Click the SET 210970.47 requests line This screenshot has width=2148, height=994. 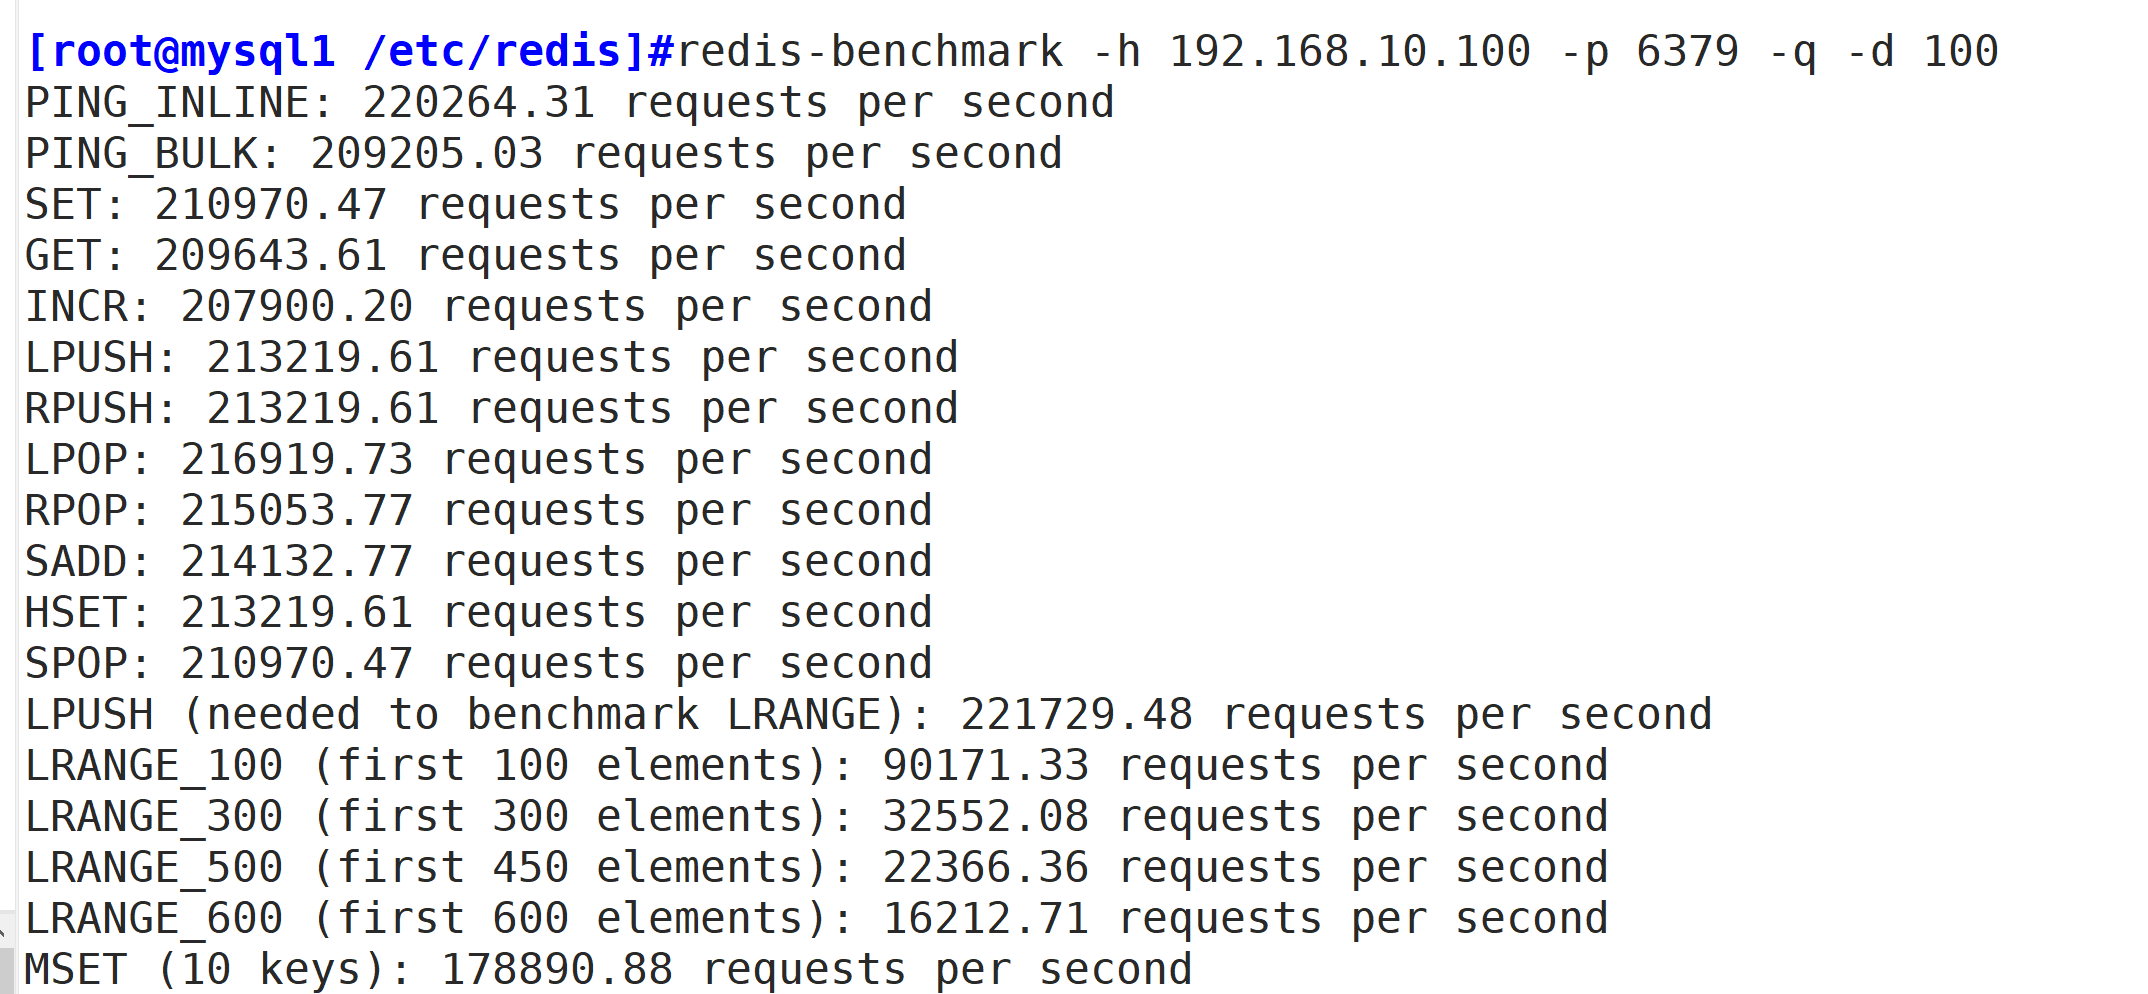pos(466,205)
